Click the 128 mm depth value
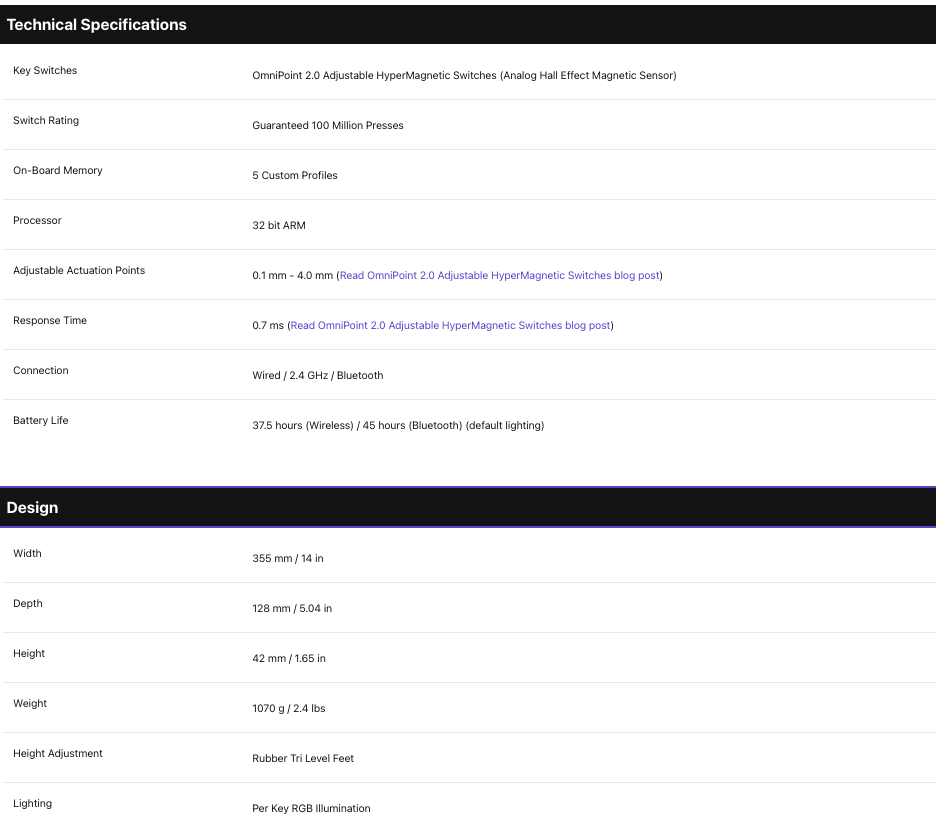 point(292,609)
